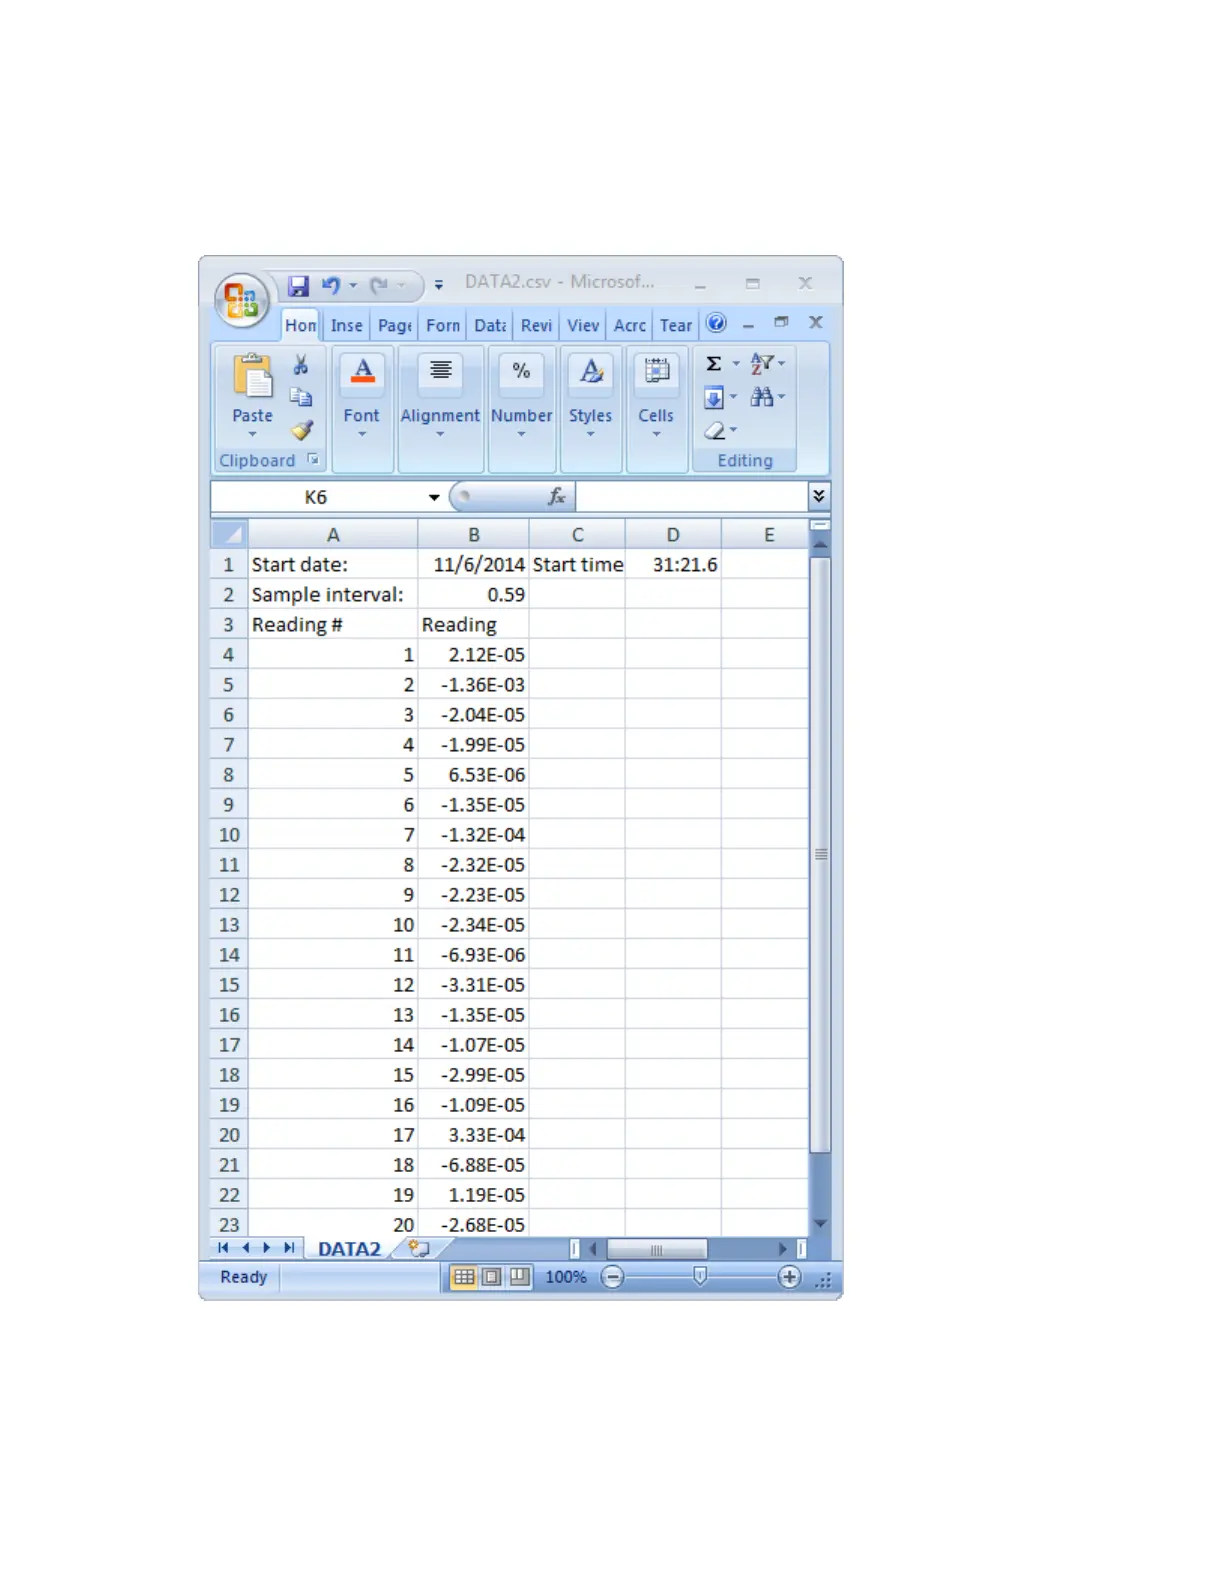Switch to the Insert tab
1224x1584 pixels.
coord(346,325)
